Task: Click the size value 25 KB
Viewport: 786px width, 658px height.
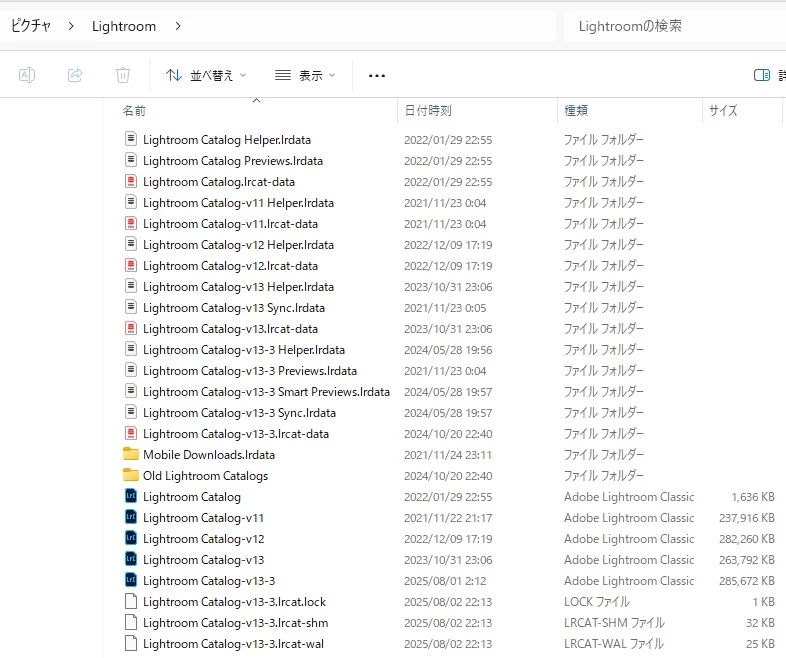Action: pyautogui.click(x=760, y=644)
